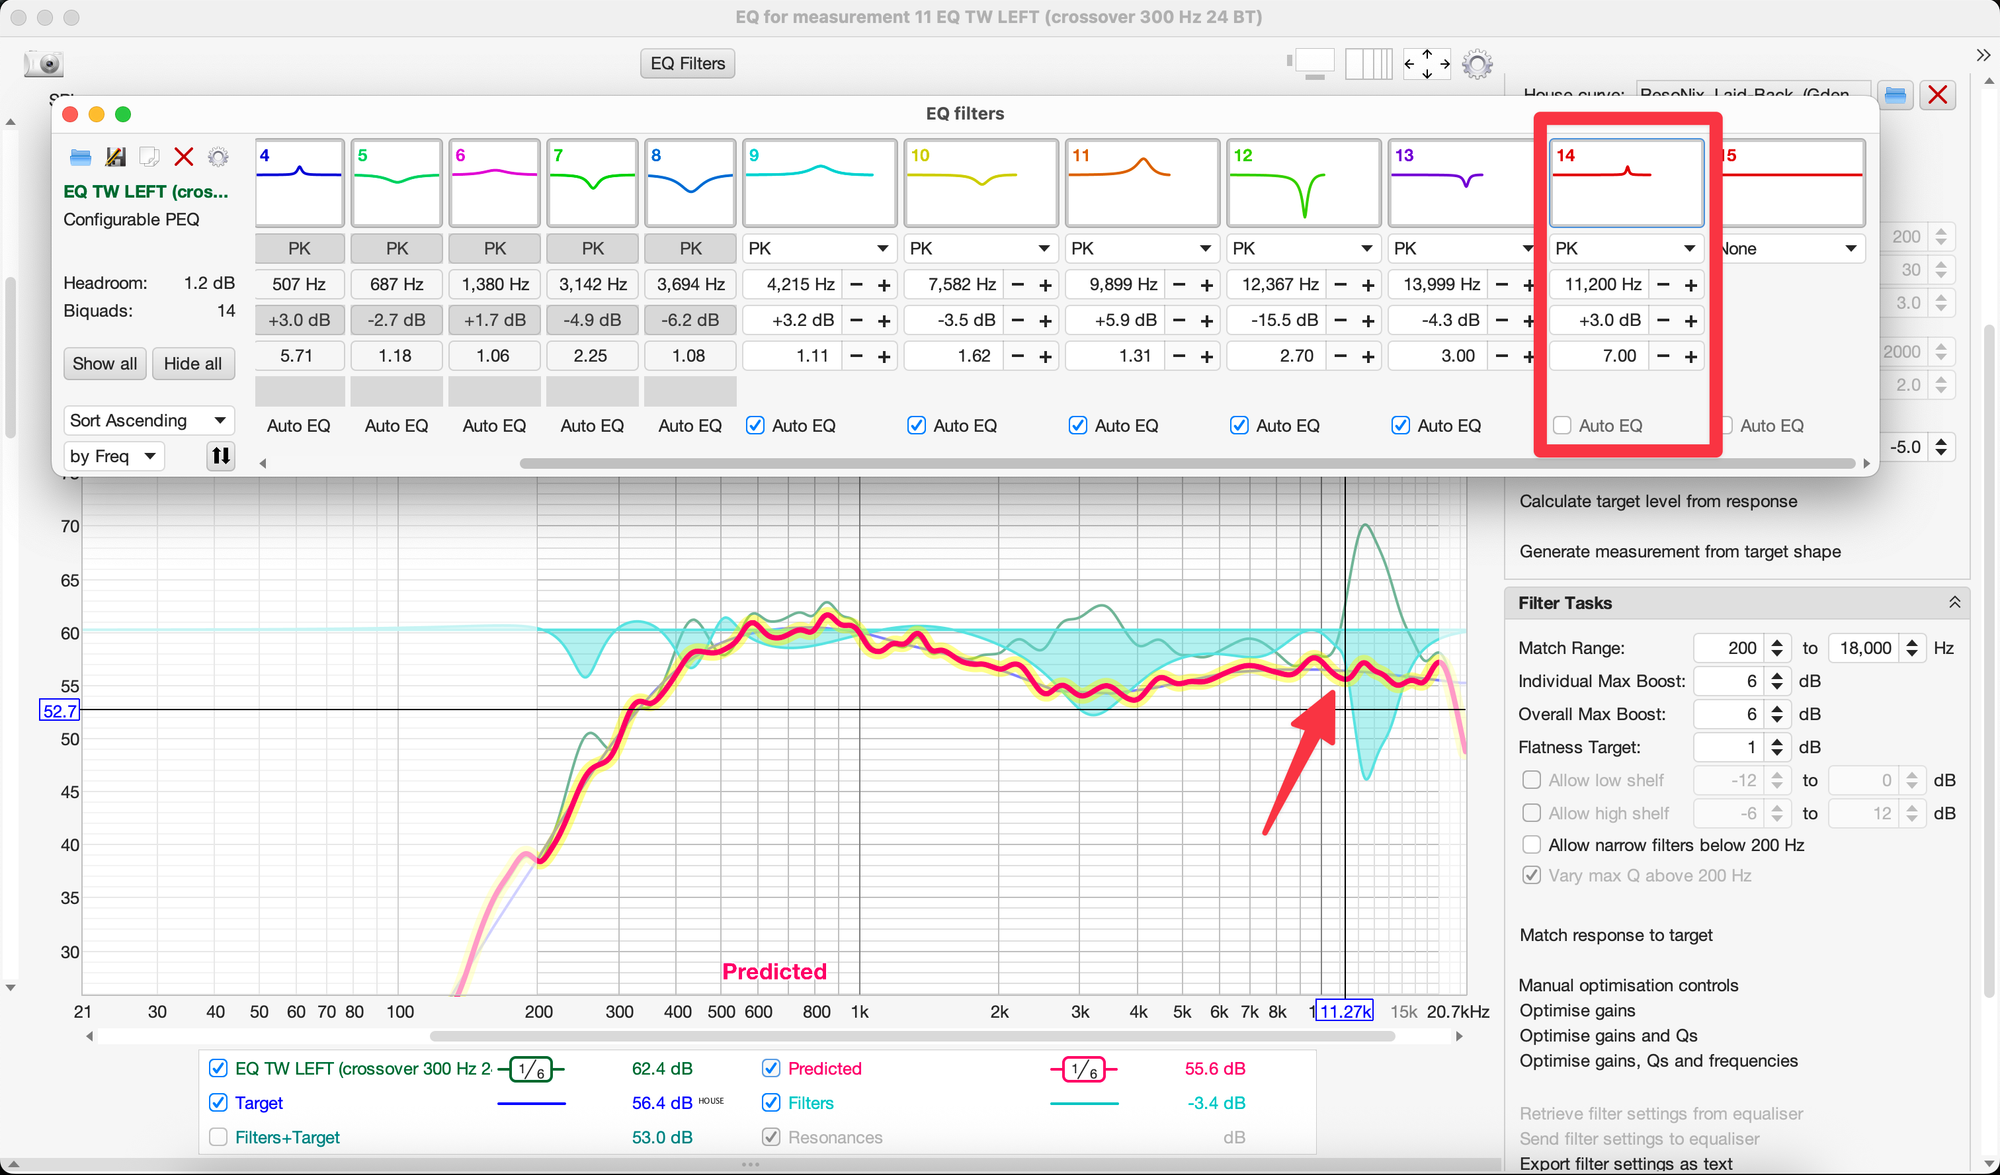The height and width of the screenshot is (1175, 2000).
Task: Enable the Filters+Target trace checkbox
Action: [218, 1137]
